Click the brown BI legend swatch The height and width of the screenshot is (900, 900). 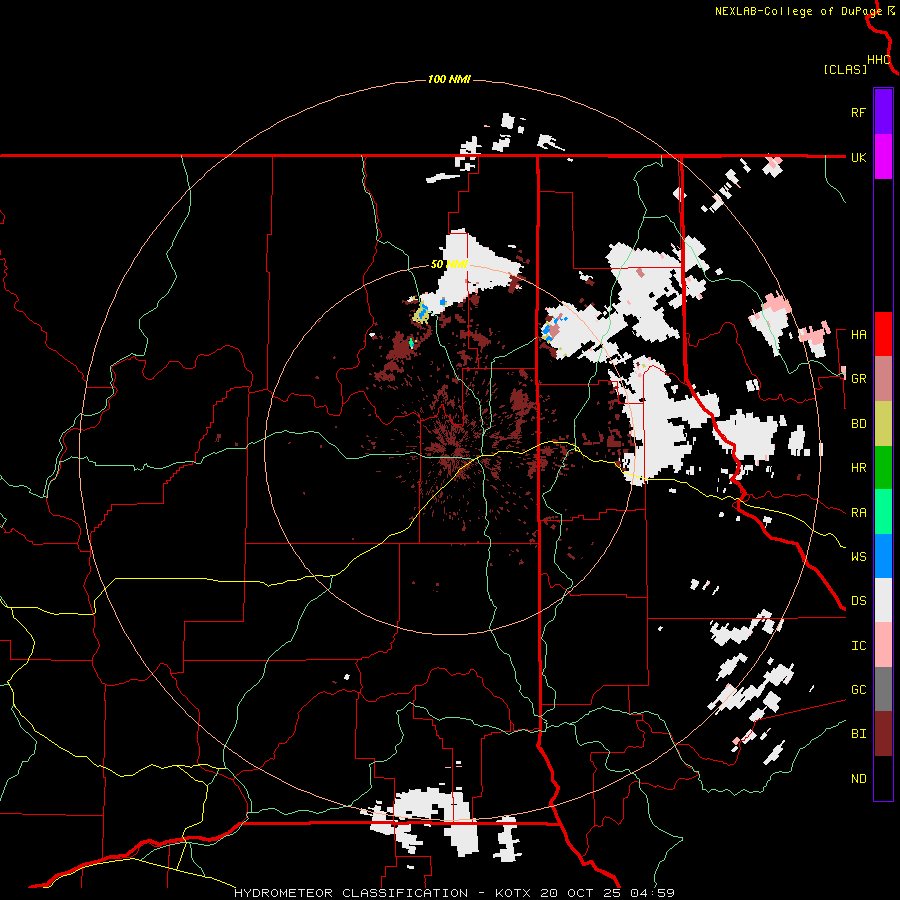click(883, 734)
